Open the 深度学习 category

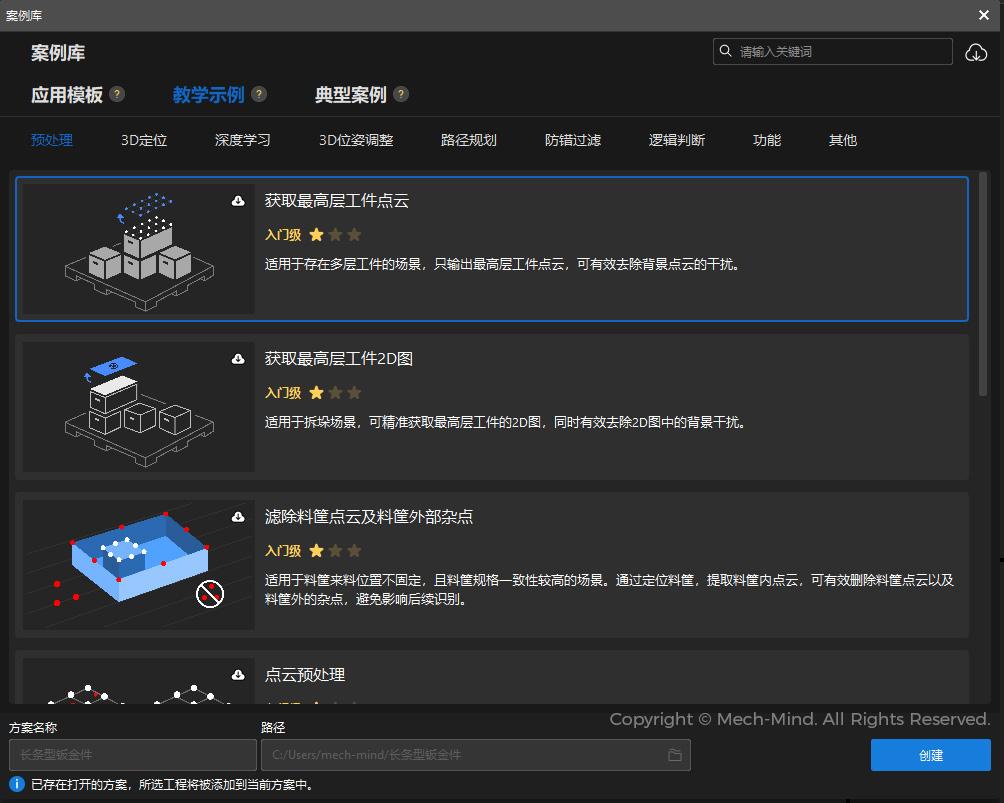(x=242, y=140)
